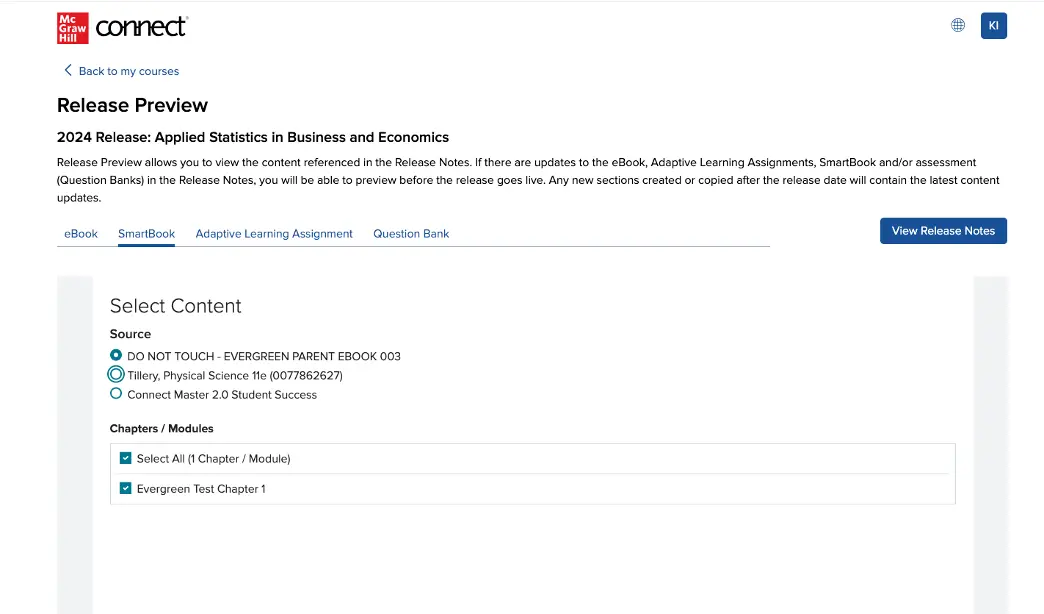Toggle Evergreen Test Chapter 1 checkbox
The height and width of the screenshot is (614, 1044).
tap(125, 488)
